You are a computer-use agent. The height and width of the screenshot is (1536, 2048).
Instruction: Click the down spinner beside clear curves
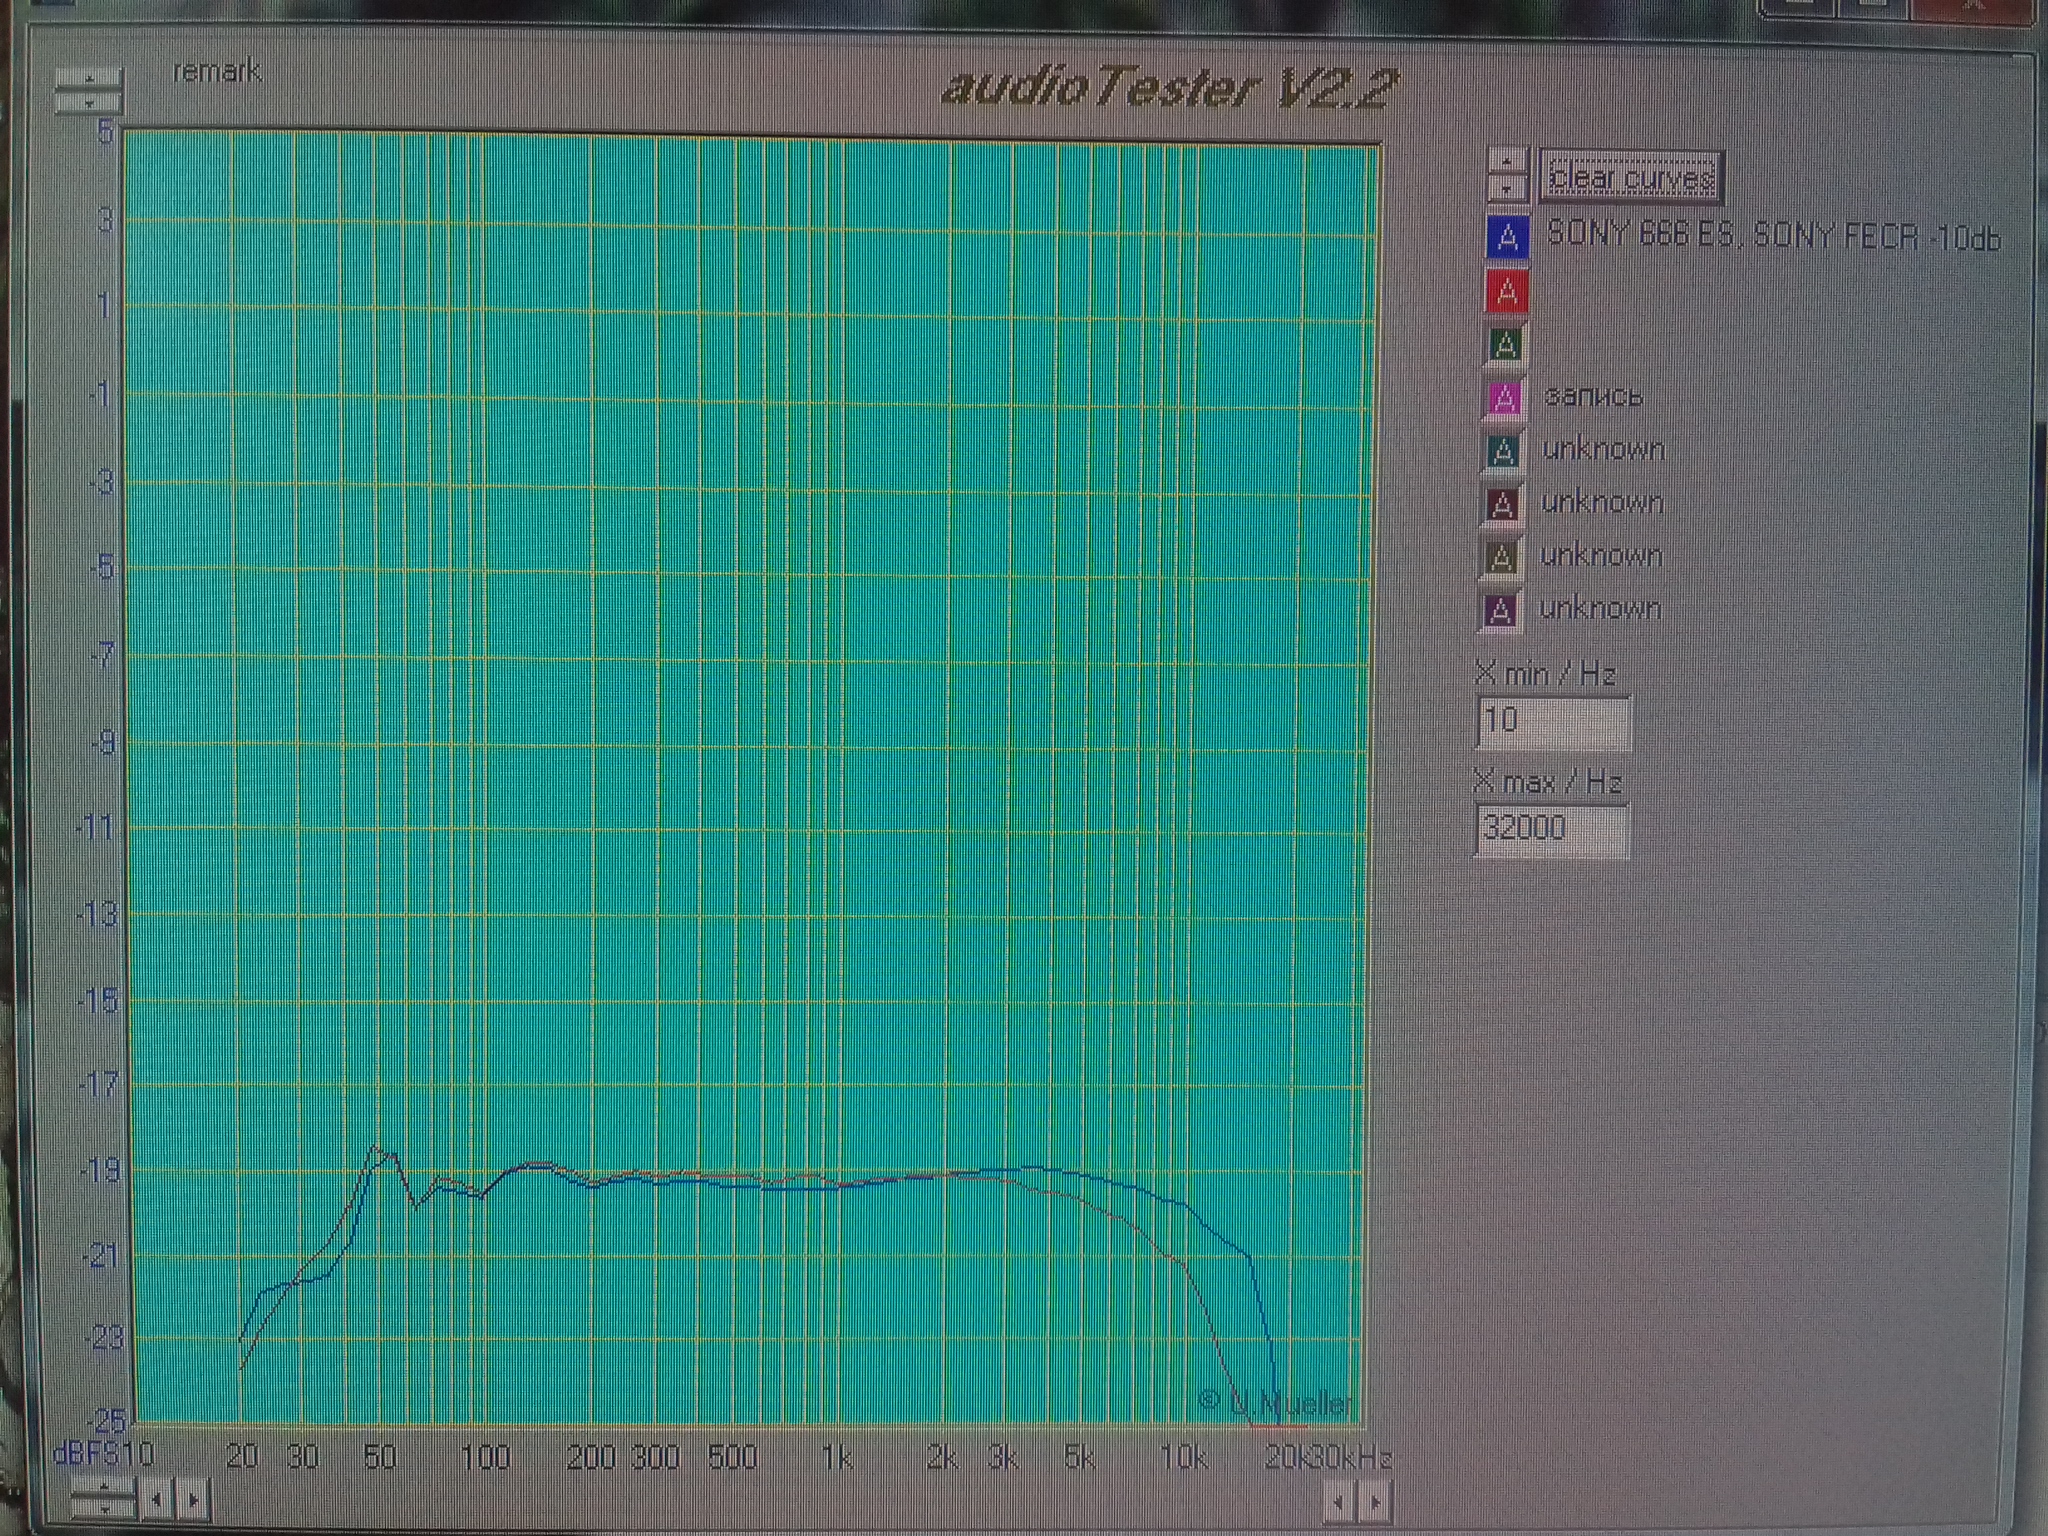tap(1507, 187)
